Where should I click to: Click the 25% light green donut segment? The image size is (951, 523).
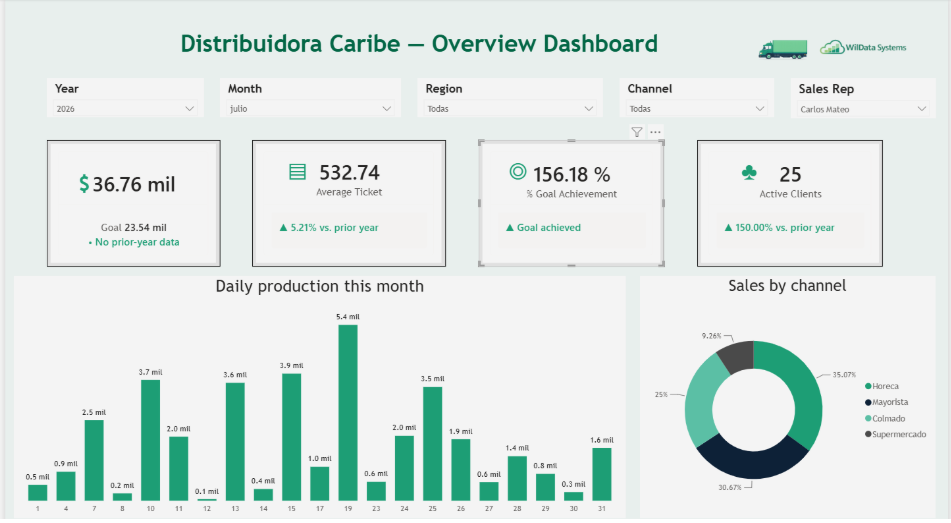point(702,400)
